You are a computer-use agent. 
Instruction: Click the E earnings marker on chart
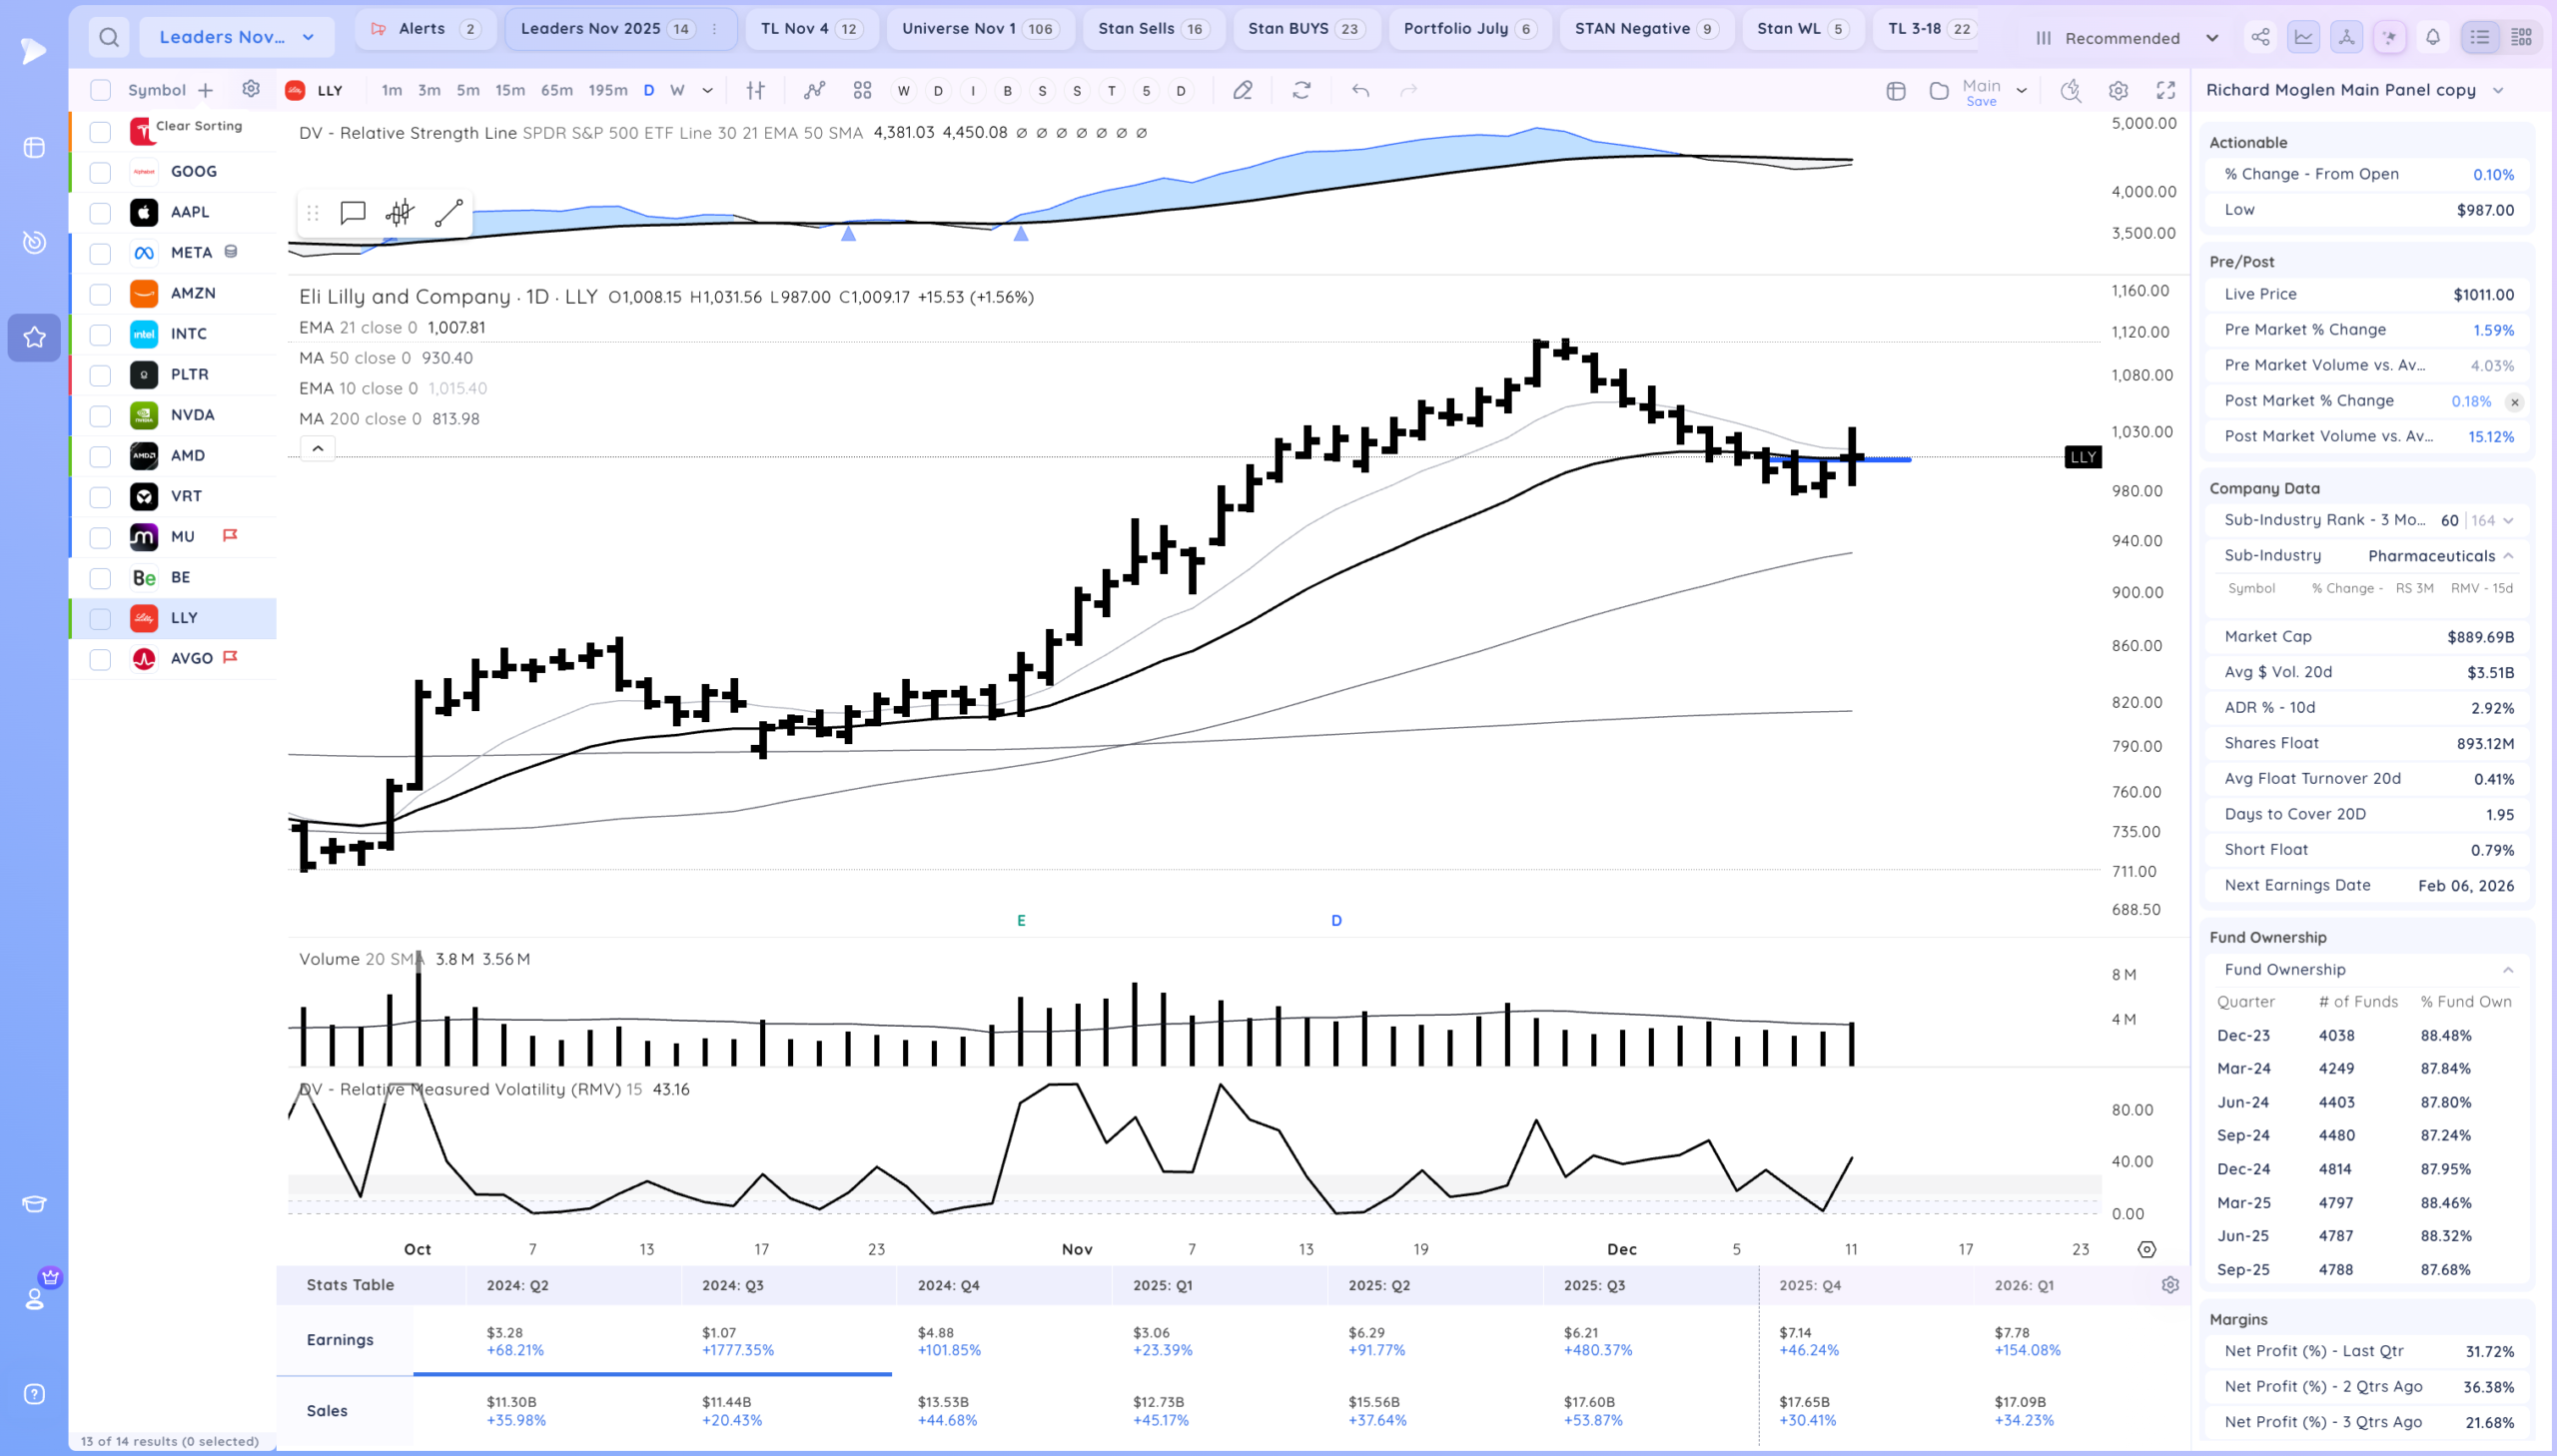tap(1021, 920)
